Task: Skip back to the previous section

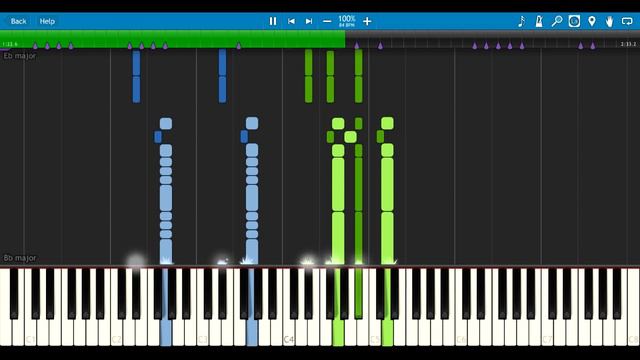Action: point(291,21)
